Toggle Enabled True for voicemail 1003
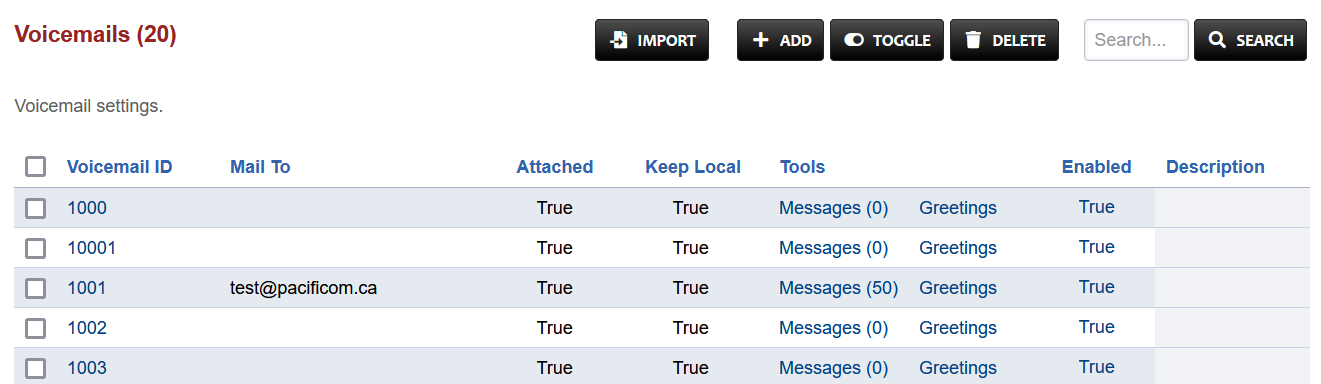Viewport: 1321px width, 384px height. click(1097, 367)
